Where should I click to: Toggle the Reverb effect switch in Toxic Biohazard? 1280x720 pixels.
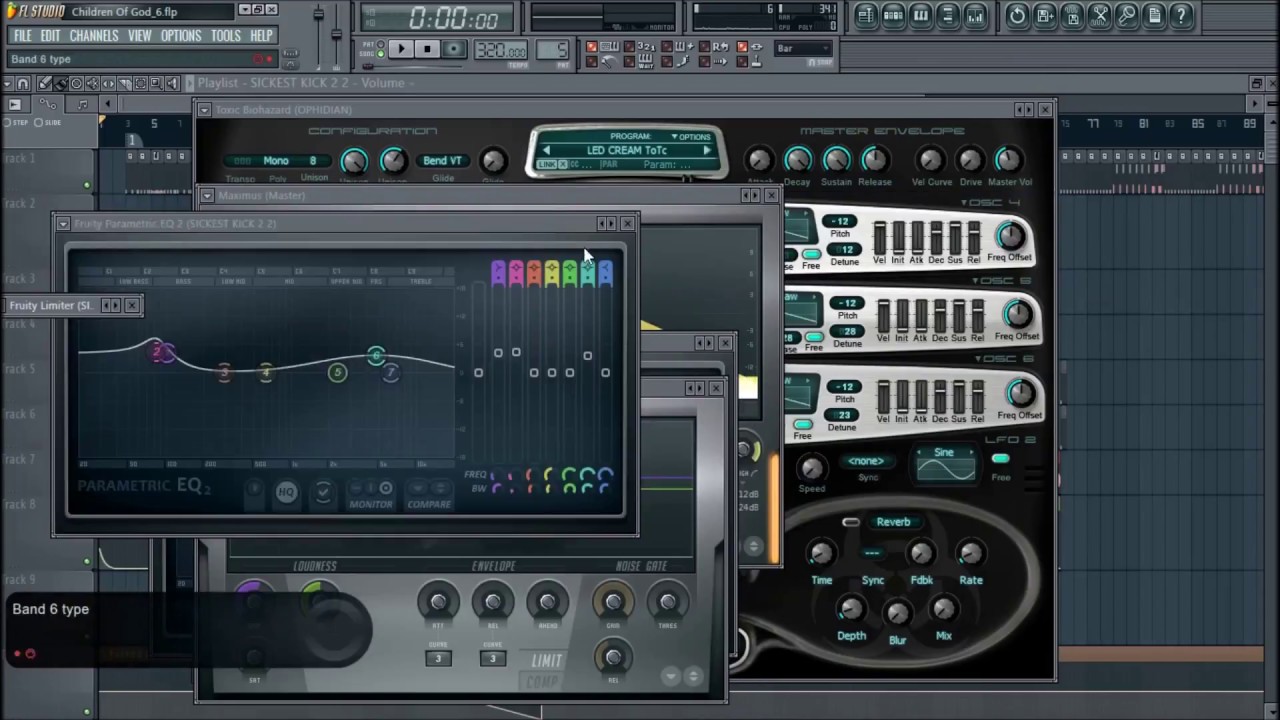(851, 522)
